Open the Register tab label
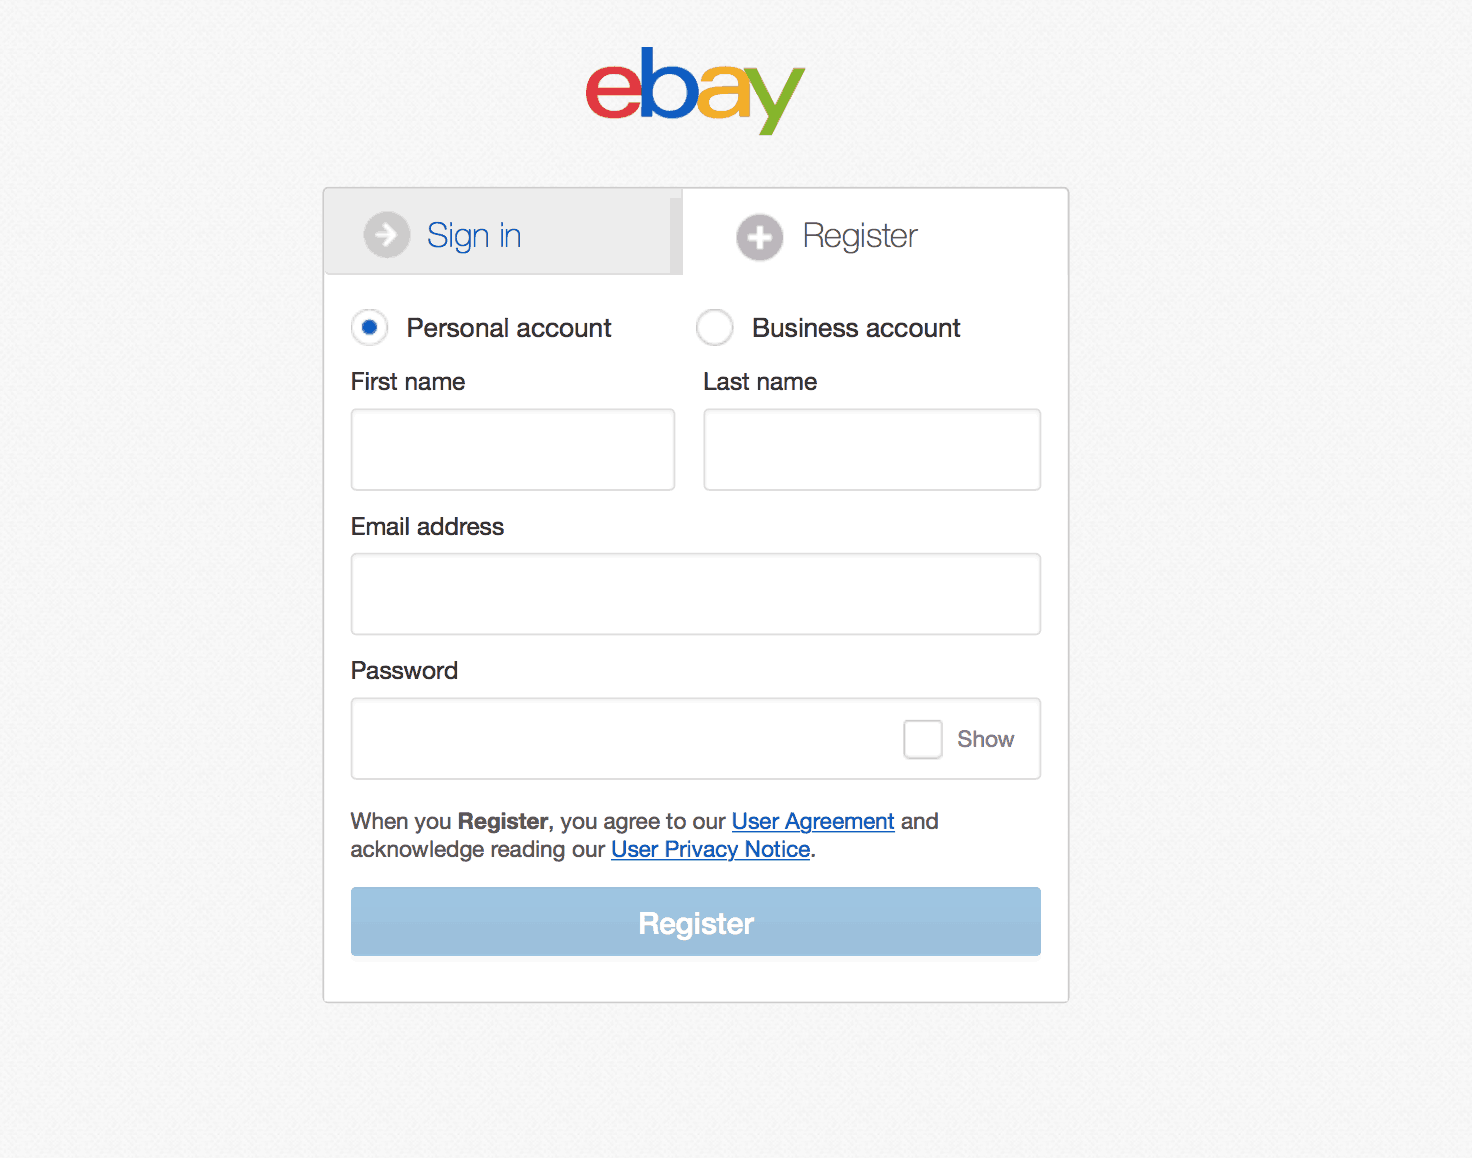 coord(859,236)
